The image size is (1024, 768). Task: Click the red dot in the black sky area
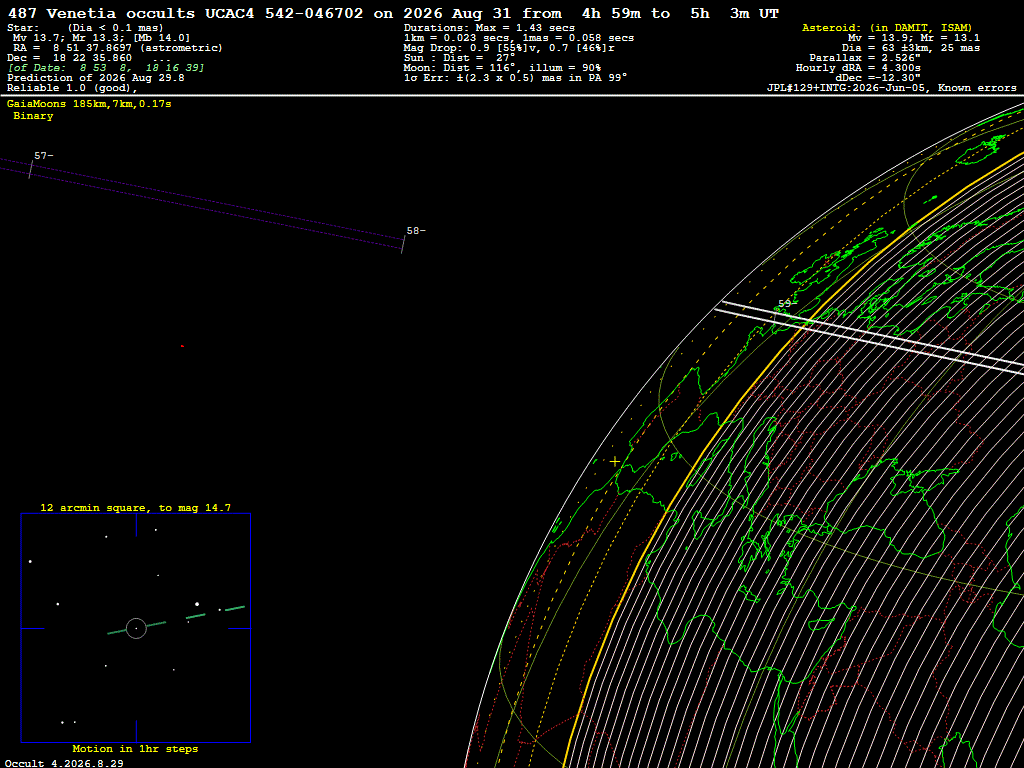coord(182,346)
